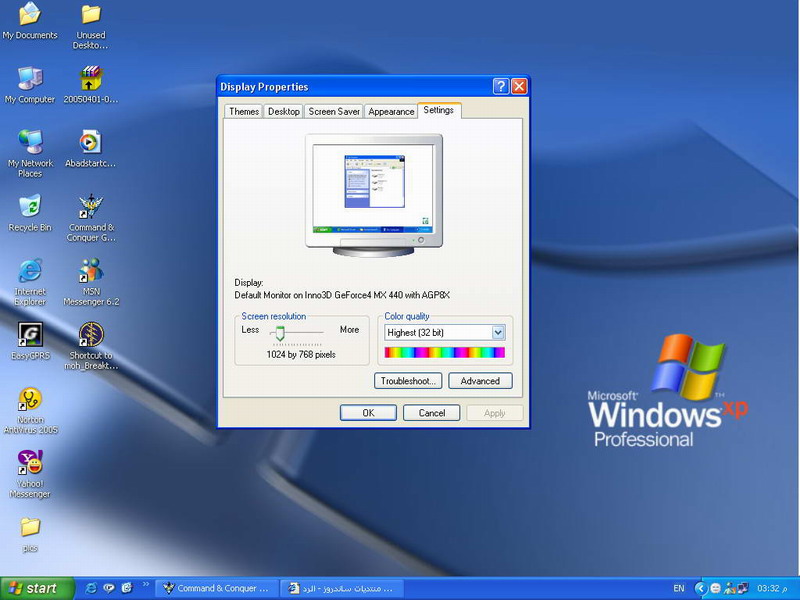Switch to Command & Conquer taskbar window
This screenshot has height=600, width=800.
217,588
